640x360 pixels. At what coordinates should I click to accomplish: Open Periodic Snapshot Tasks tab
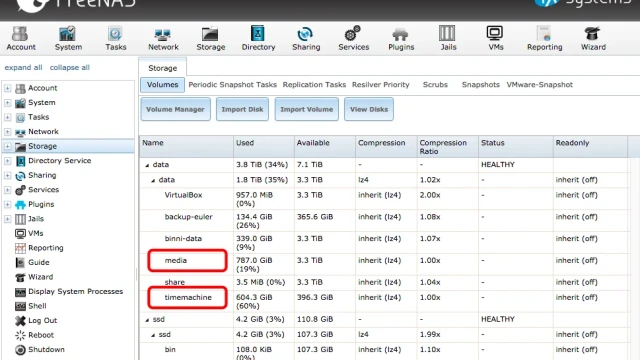tap(232, 84)
